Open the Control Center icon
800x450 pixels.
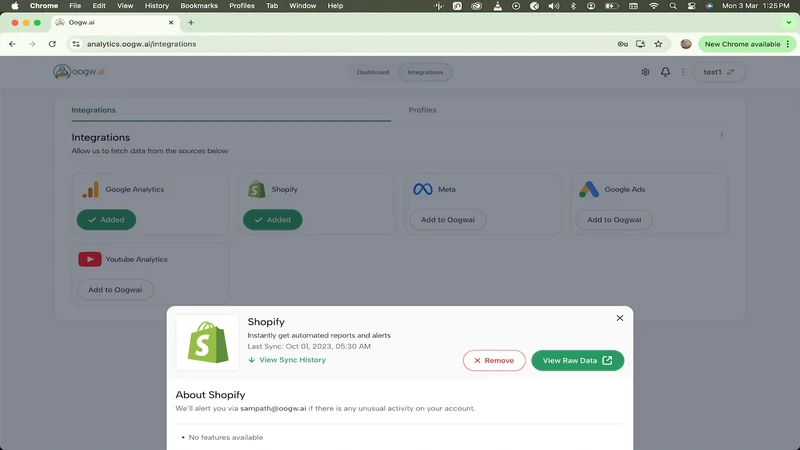click(x=691, y=6)
